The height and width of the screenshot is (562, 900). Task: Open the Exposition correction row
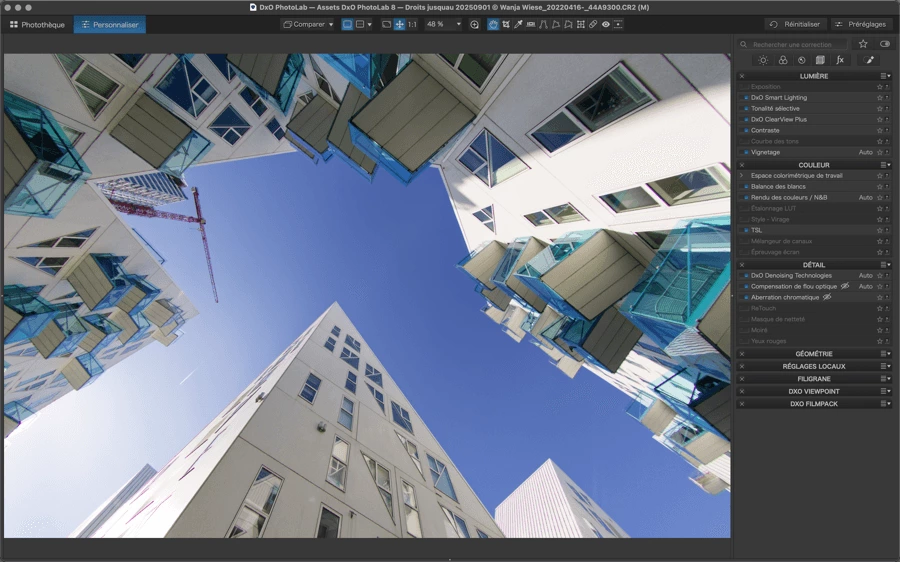pos(813,87)
